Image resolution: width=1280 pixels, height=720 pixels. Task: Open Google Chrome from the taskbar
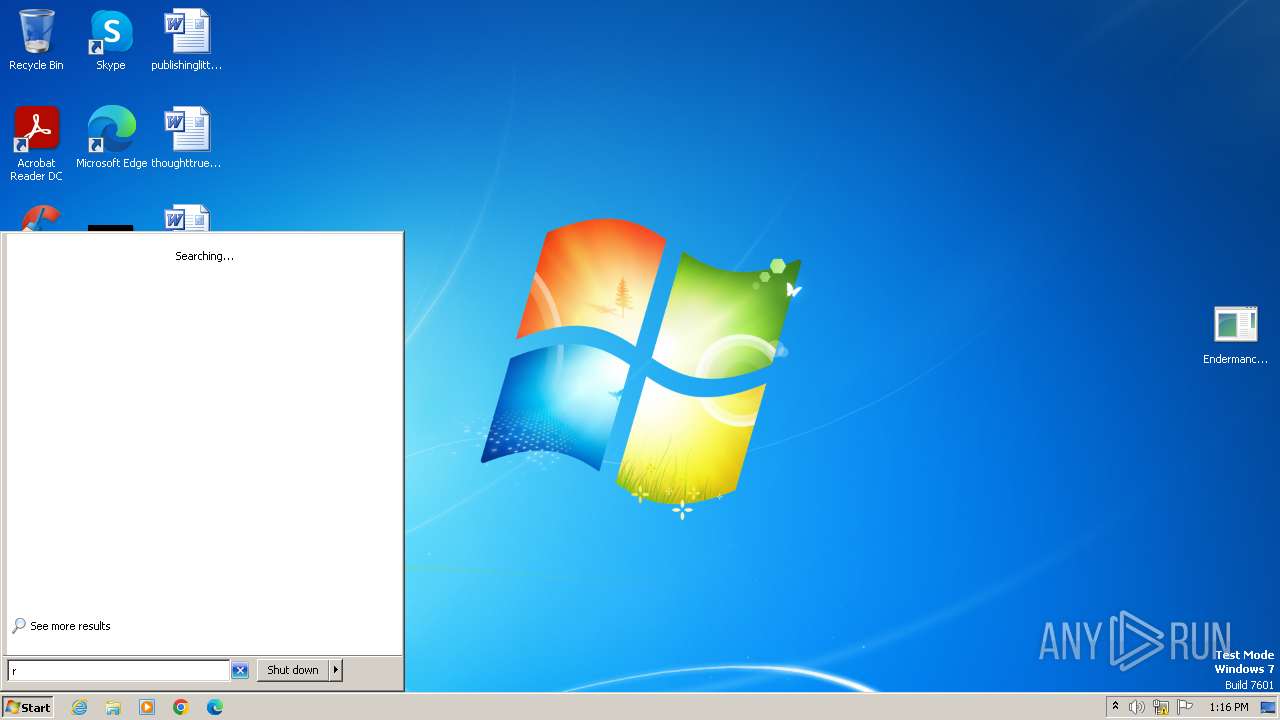pos(181,707)
